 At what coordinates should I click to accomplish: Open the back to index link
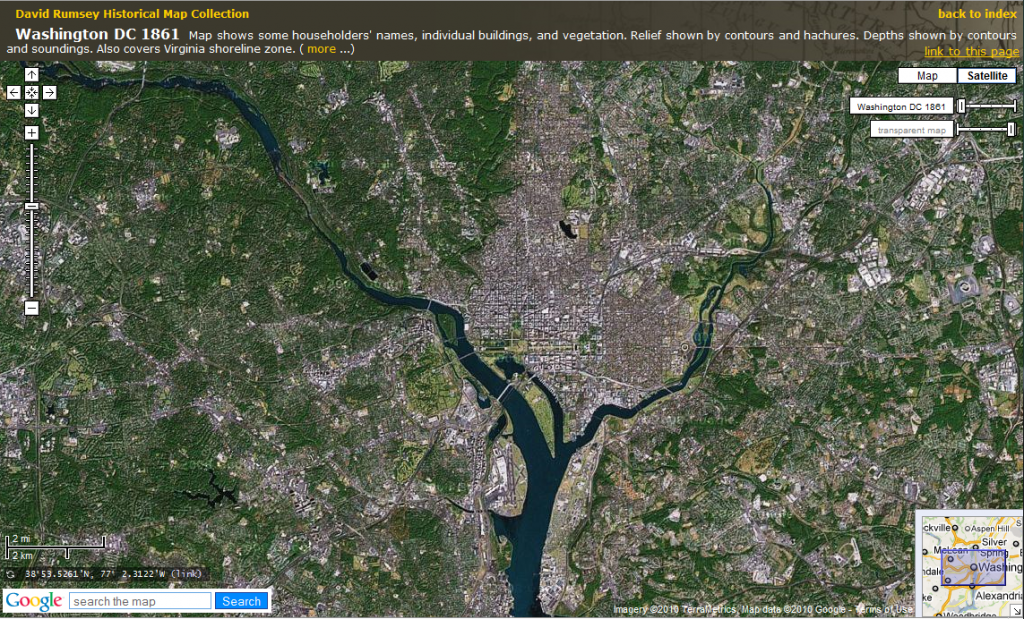(x=977, y=14)
